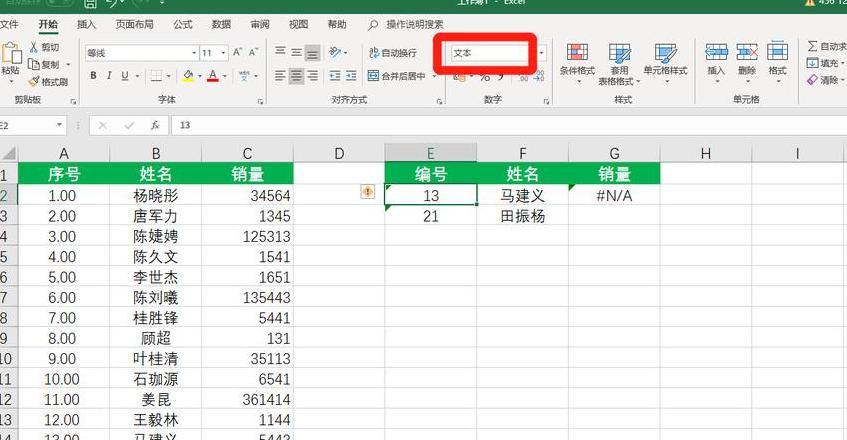Switch to 插入 Insert tab

pyautogui.click(x=86, y=24)
